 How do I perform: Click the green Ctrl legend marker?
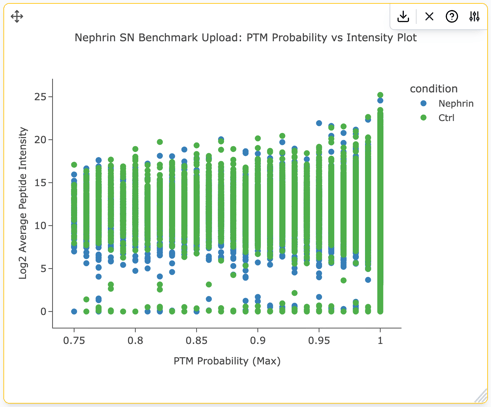pyautogui.click(x=423, y=118)
